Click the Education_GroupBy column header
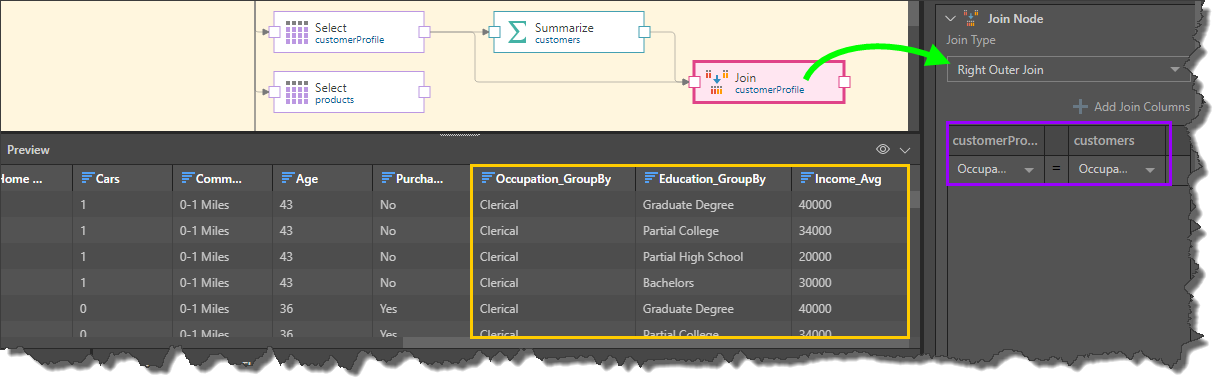The width and height of the screenshot is (1228, 392). [x=713, y=179]
